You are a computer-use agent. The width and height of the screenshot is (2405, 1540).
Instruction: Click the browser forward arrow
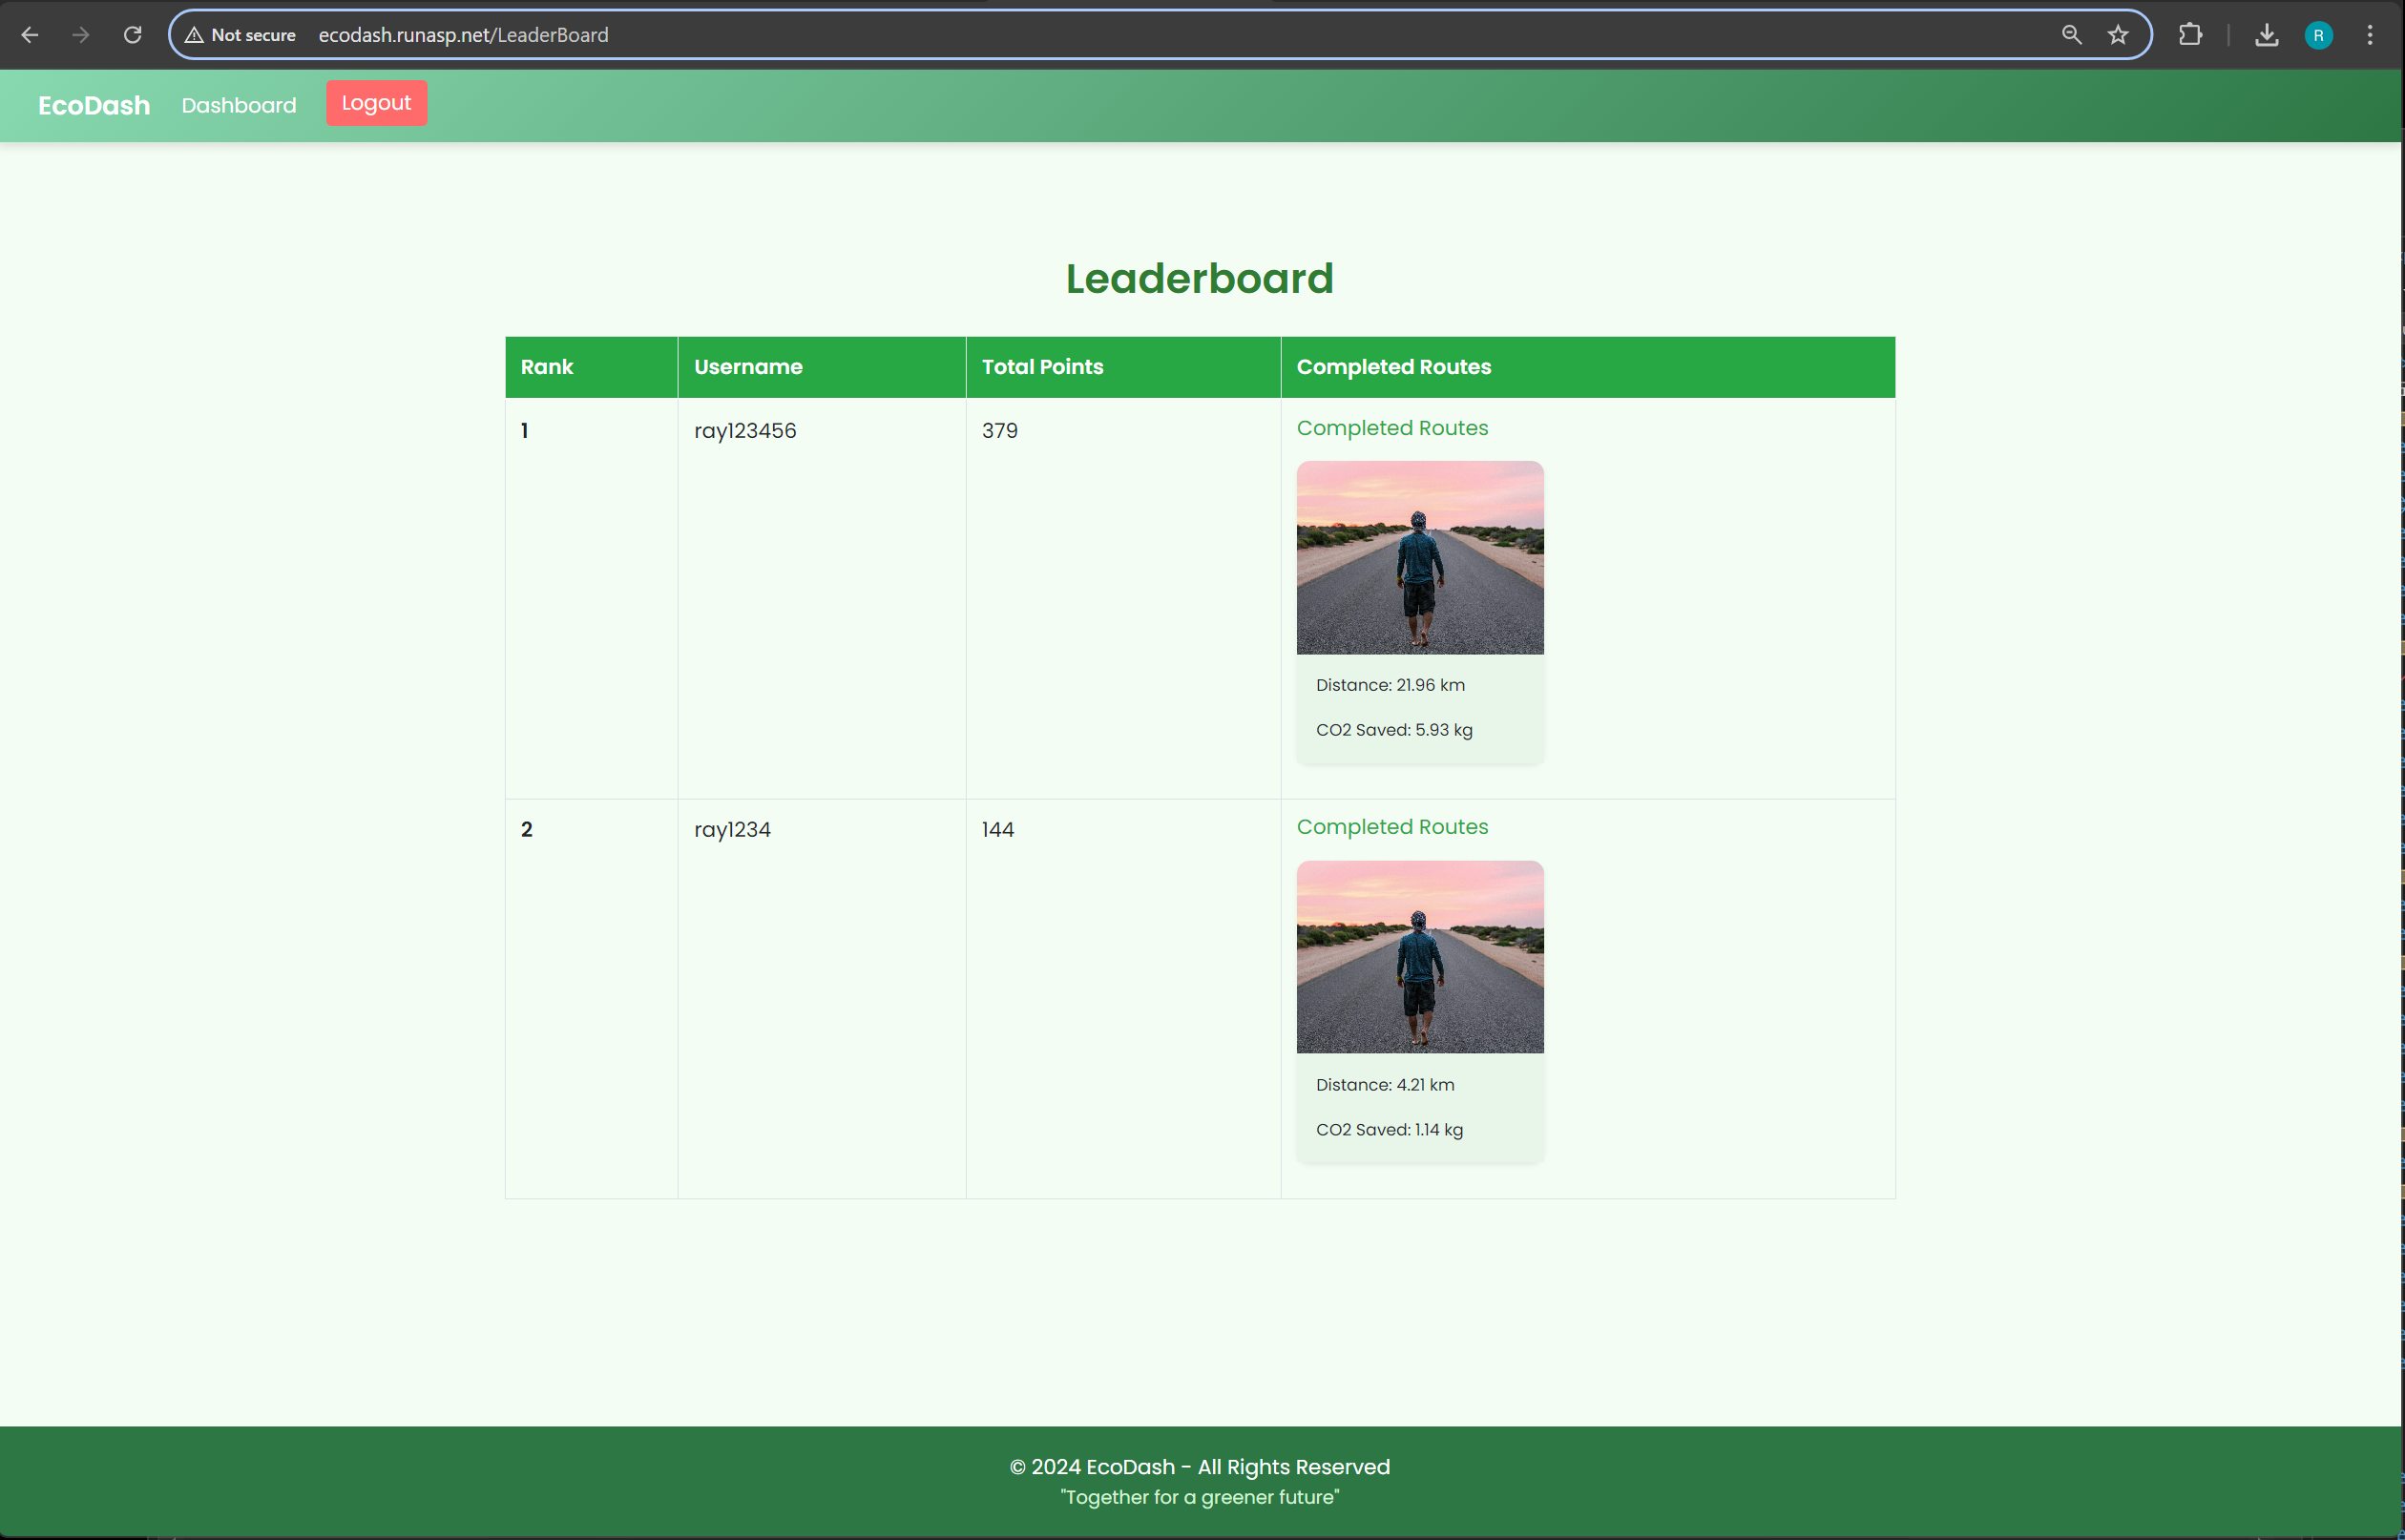pyautogui.click(x=81, y=35)
